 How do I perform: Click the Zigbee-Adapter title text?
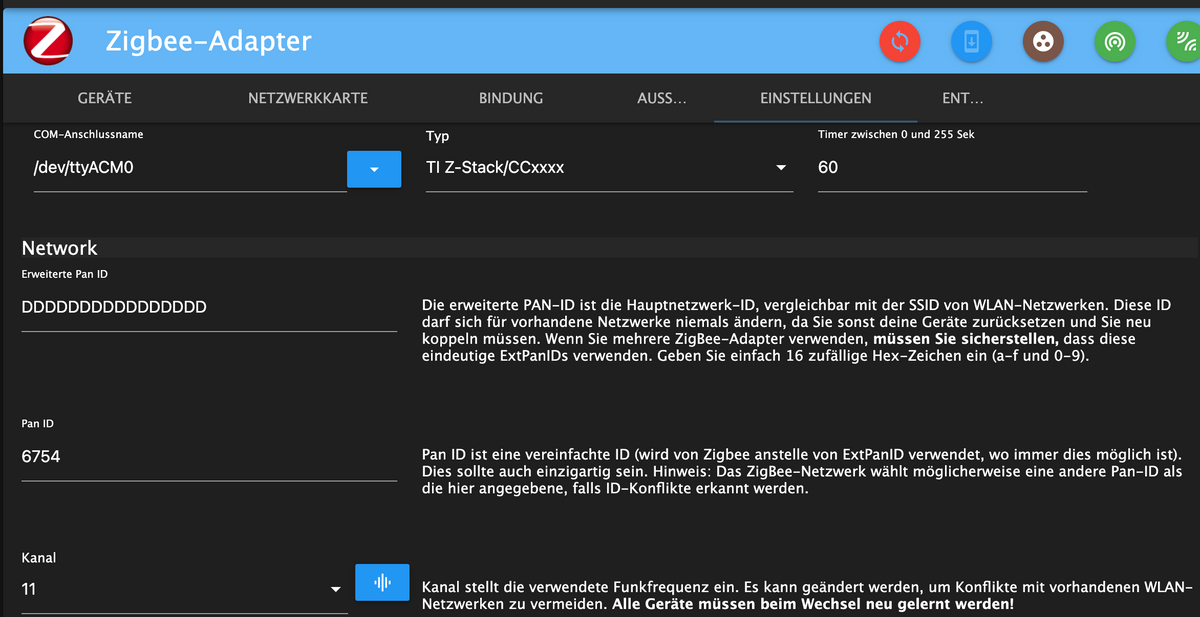[209, 41]
